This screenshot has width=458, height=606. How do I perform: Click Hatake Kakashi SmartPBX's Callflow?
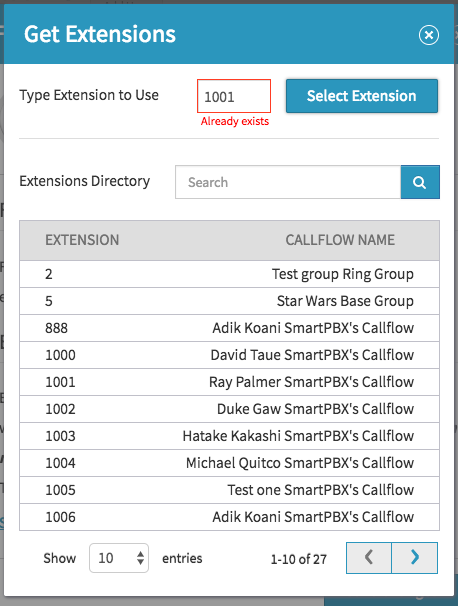pyautogui.click(x=298, y=436)
